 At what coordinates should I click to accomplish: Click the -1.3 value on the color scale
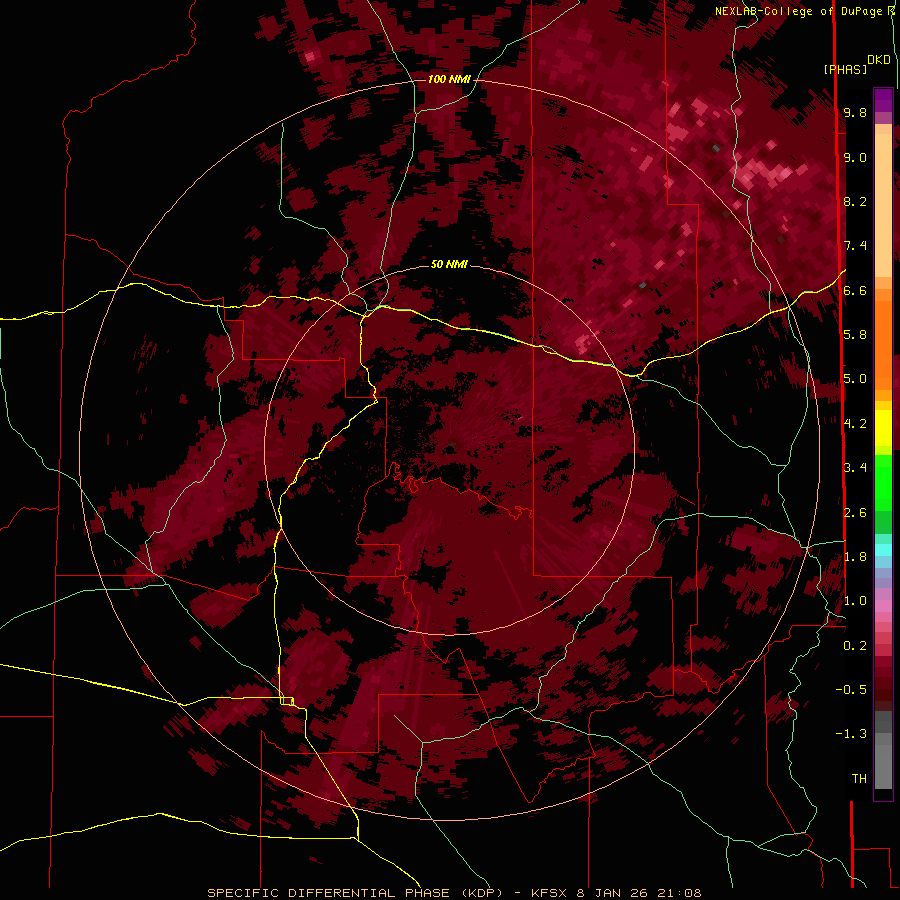(x=851, y=734)
